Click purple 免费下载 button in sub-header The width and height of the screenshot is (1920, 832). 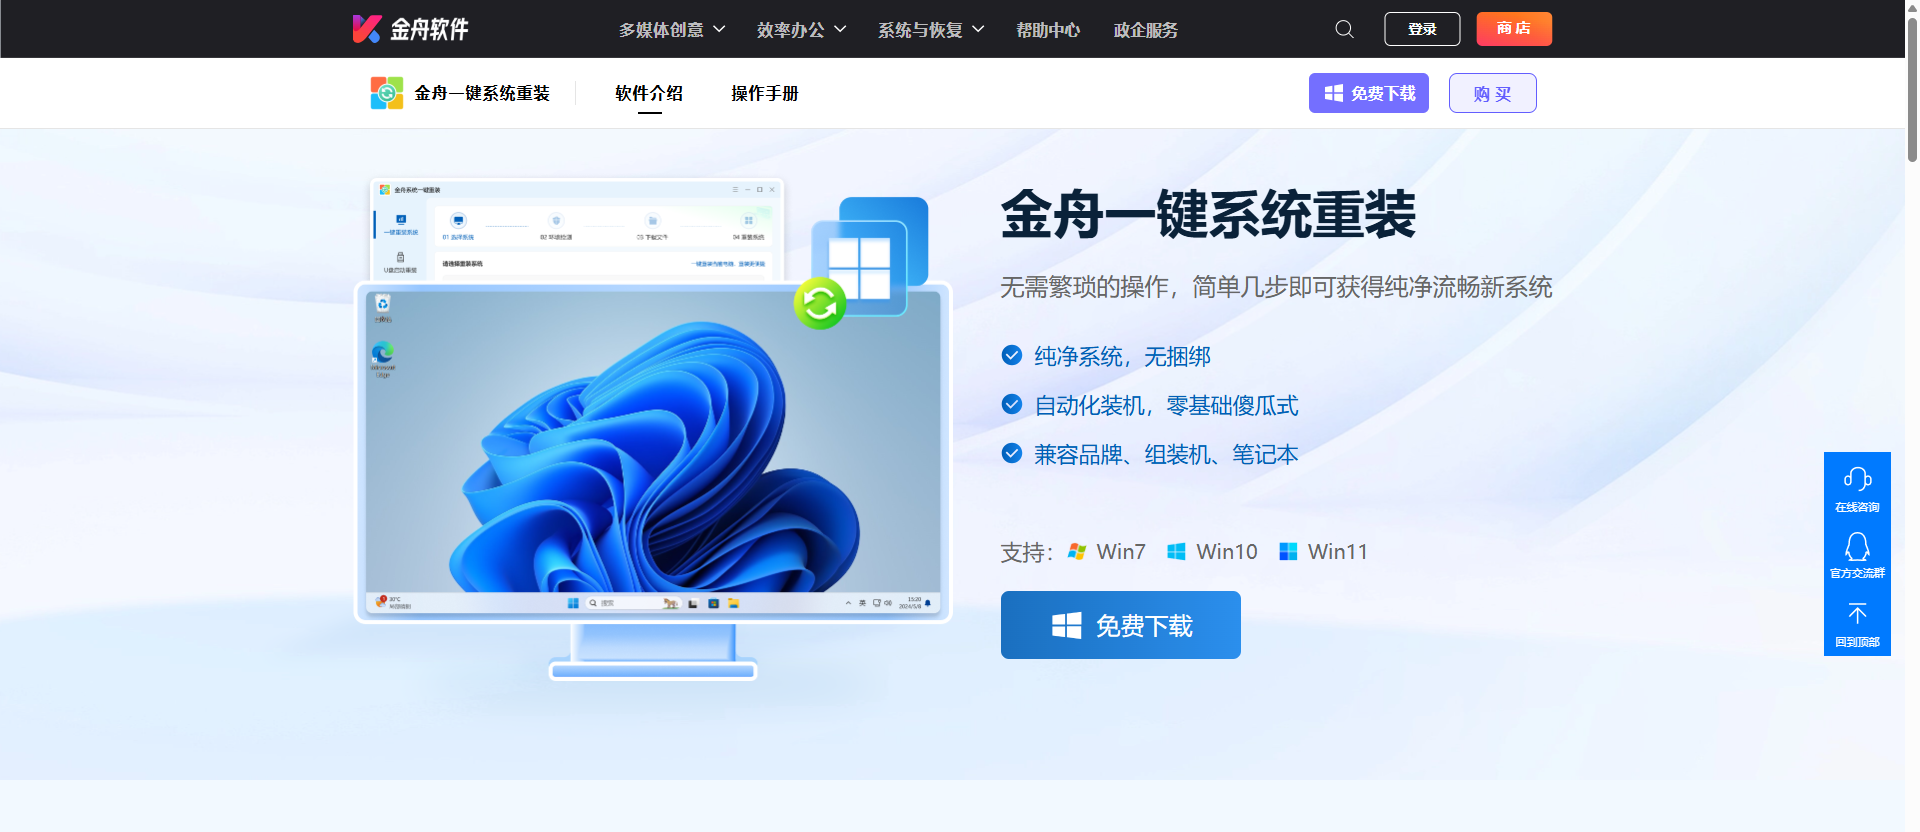[x=1369, y=93]
